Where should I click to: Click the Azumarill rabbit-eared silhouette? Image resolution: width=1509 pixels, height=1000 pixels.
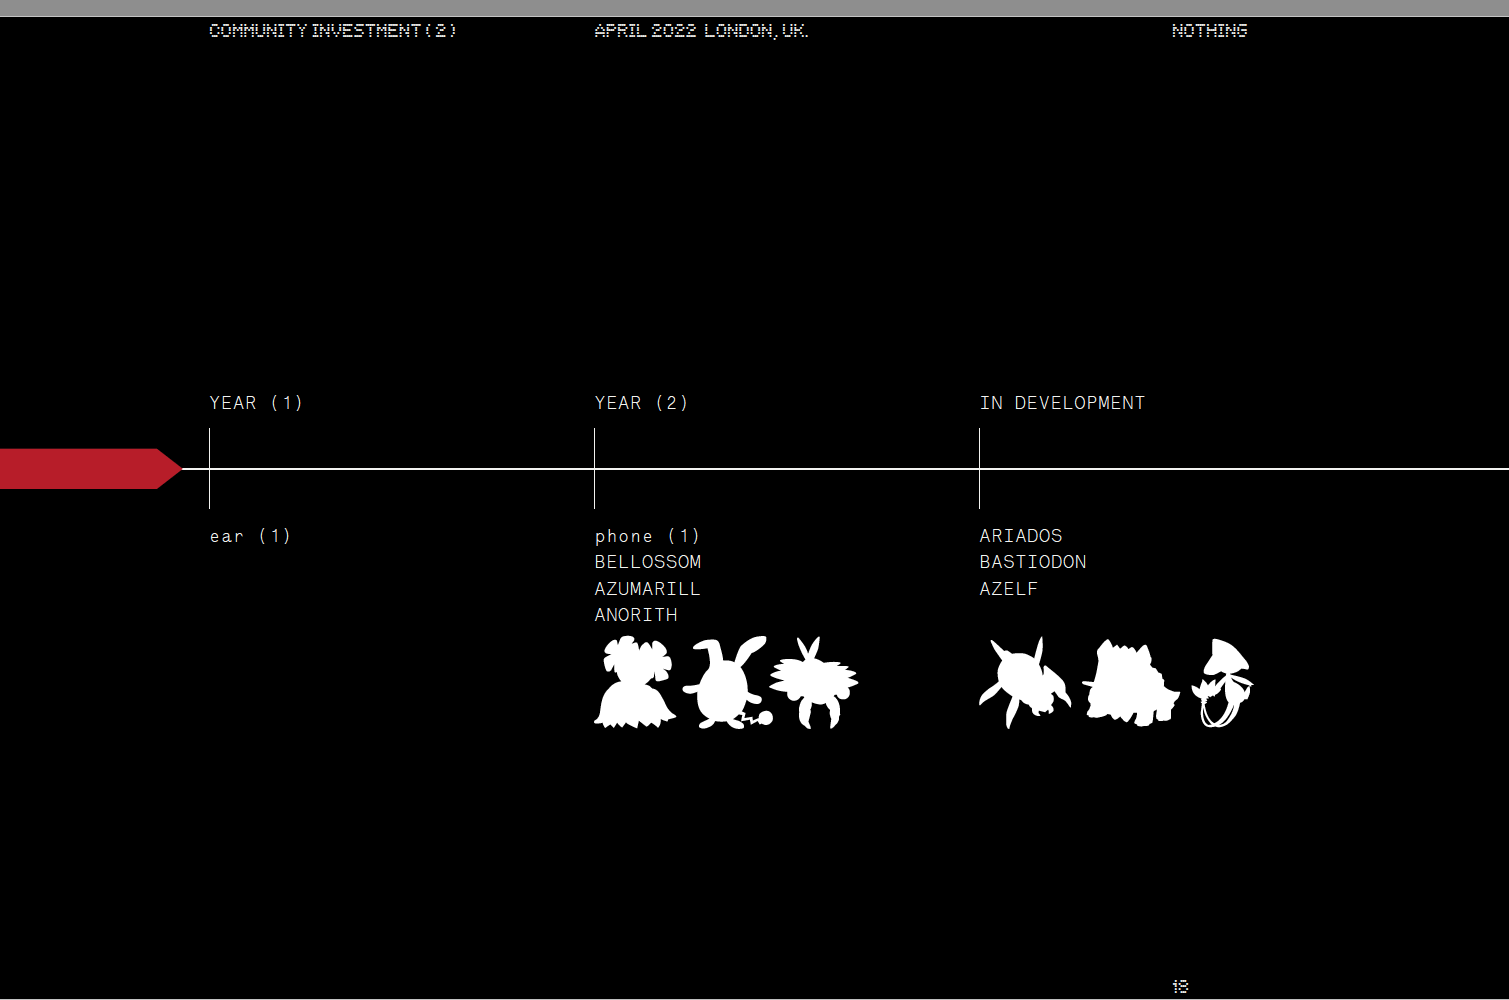(724, 683)
